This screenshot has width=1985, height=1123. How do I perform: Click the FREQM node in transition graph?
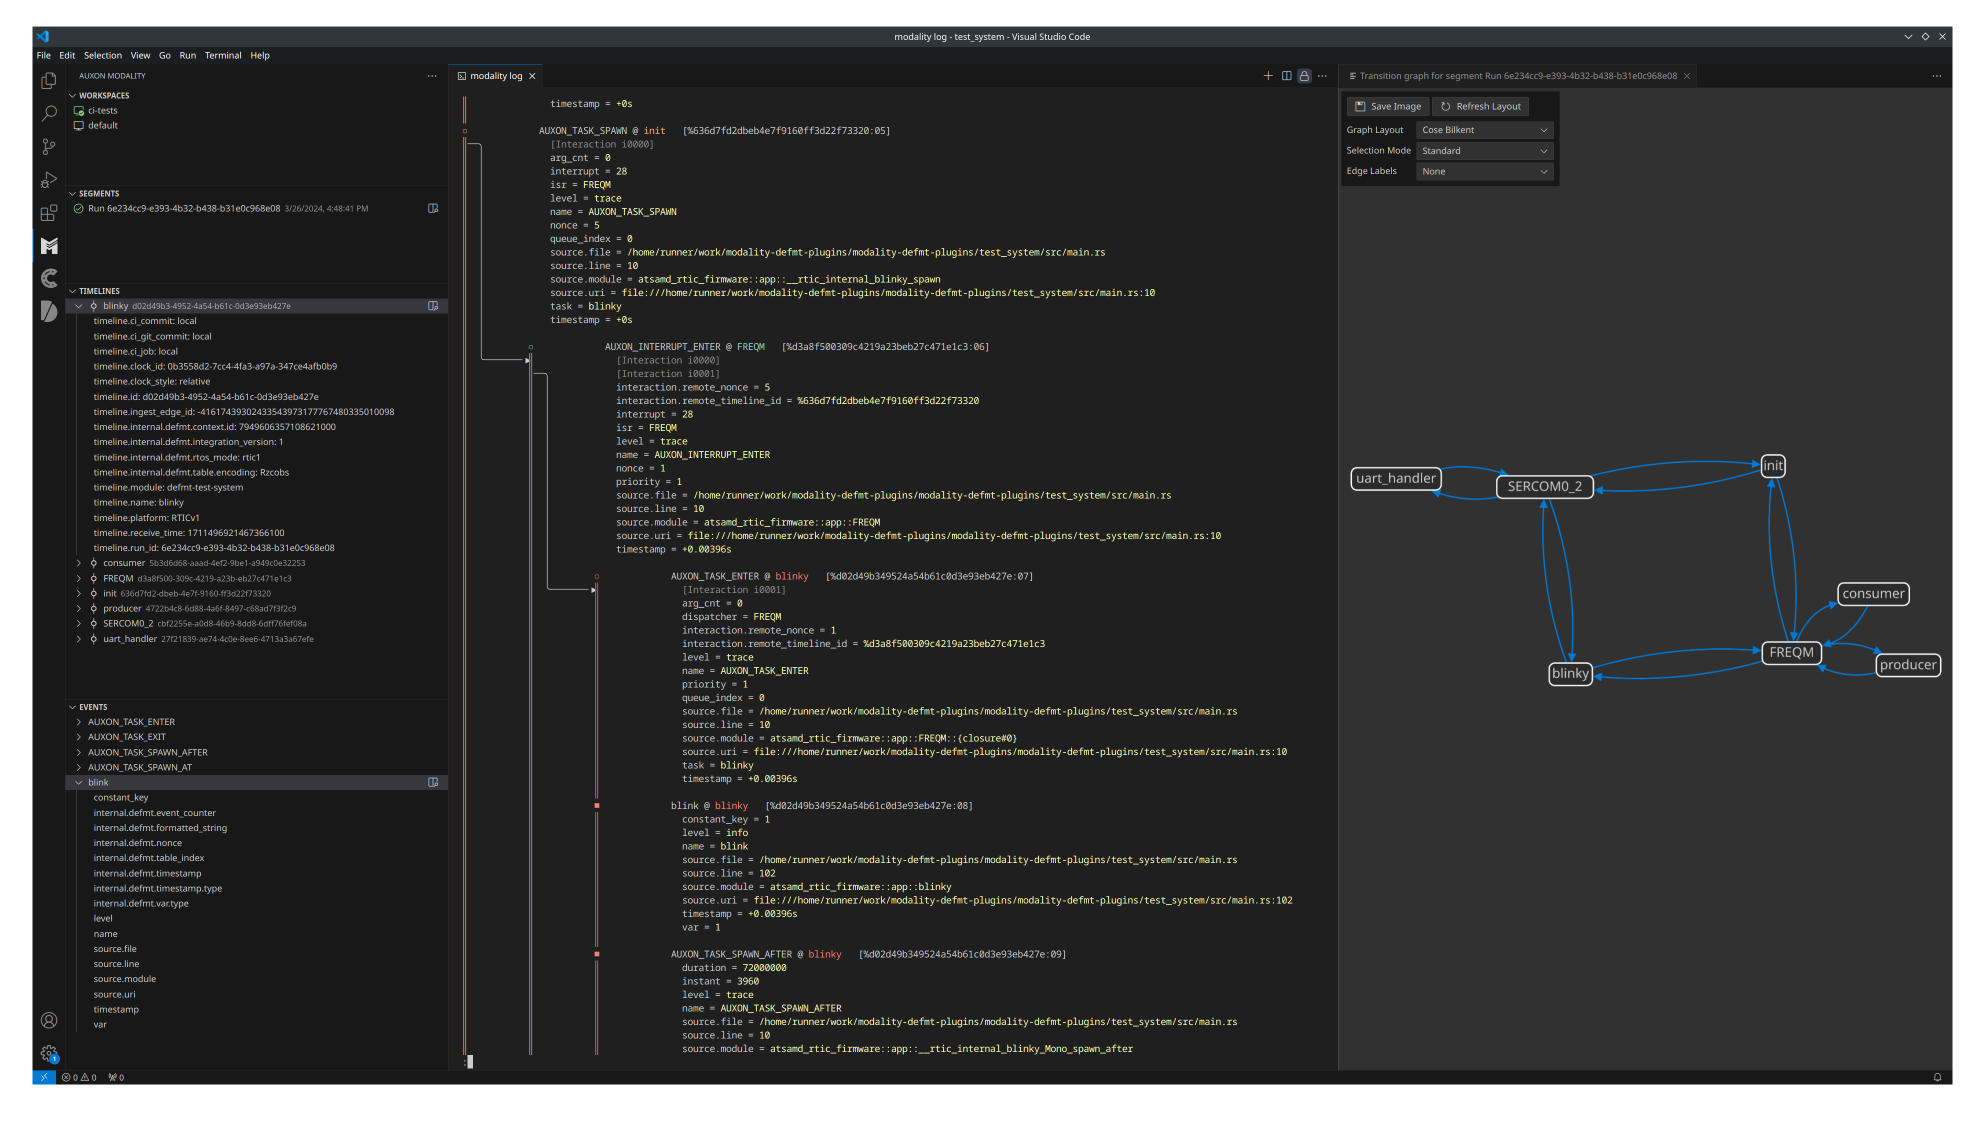coord(1790,653)
